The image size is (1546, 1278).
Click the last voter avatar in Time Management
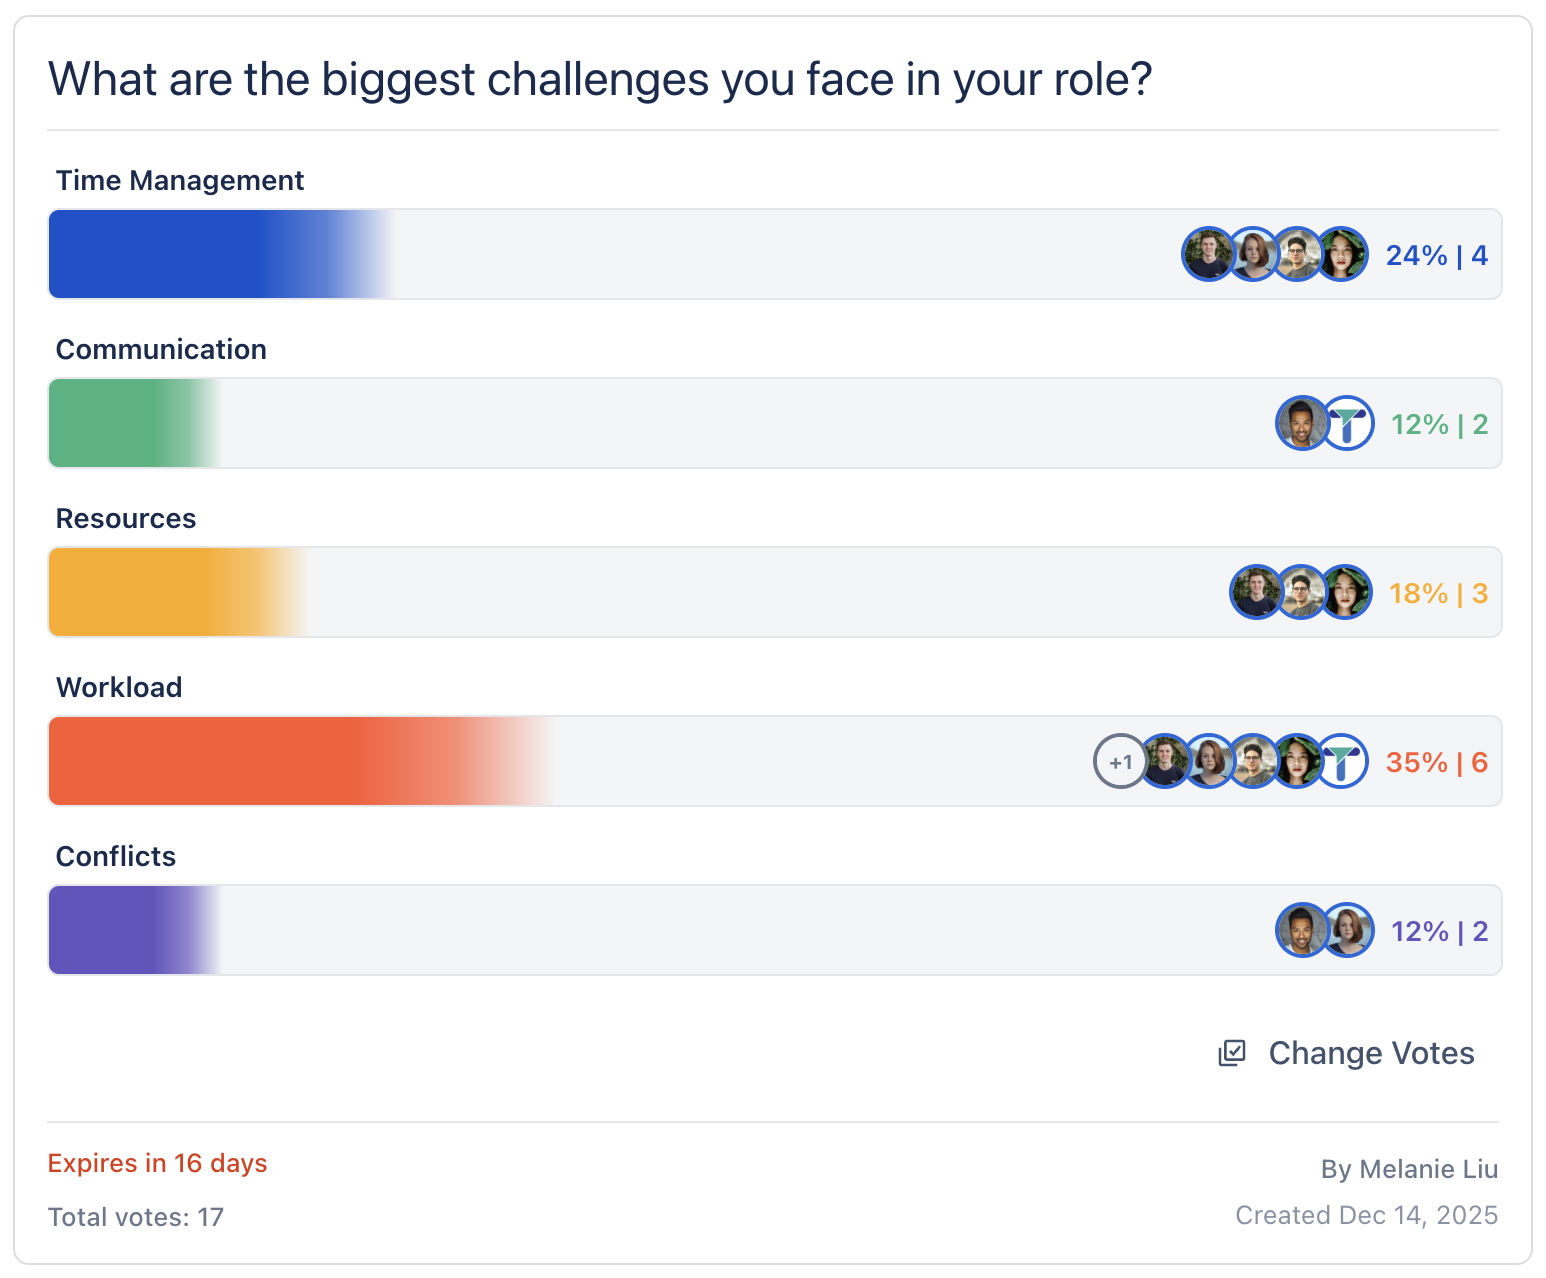click(1342, 255)
